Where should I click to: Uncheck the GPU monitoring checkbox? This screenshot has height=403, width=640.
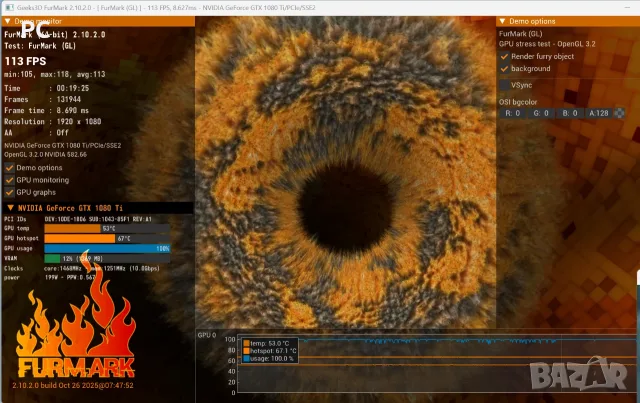pos(9,180)
